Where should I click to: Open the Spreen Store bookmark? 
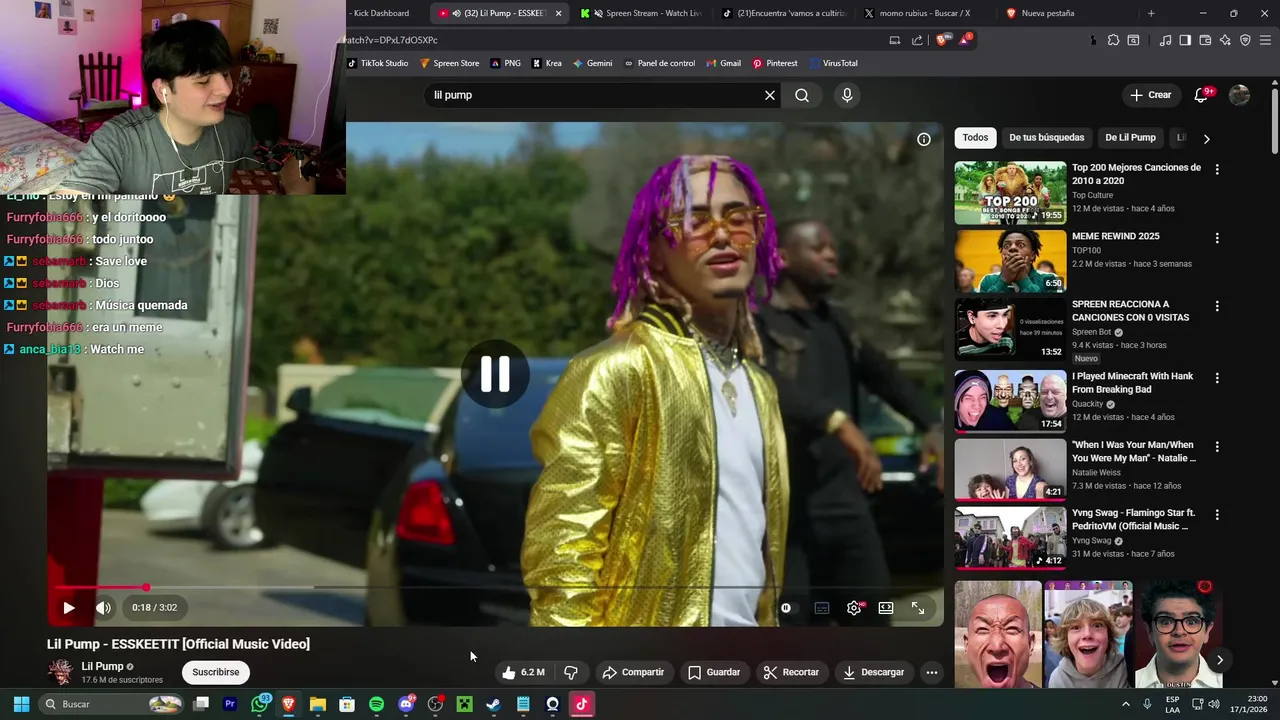(x=449, y=63)
